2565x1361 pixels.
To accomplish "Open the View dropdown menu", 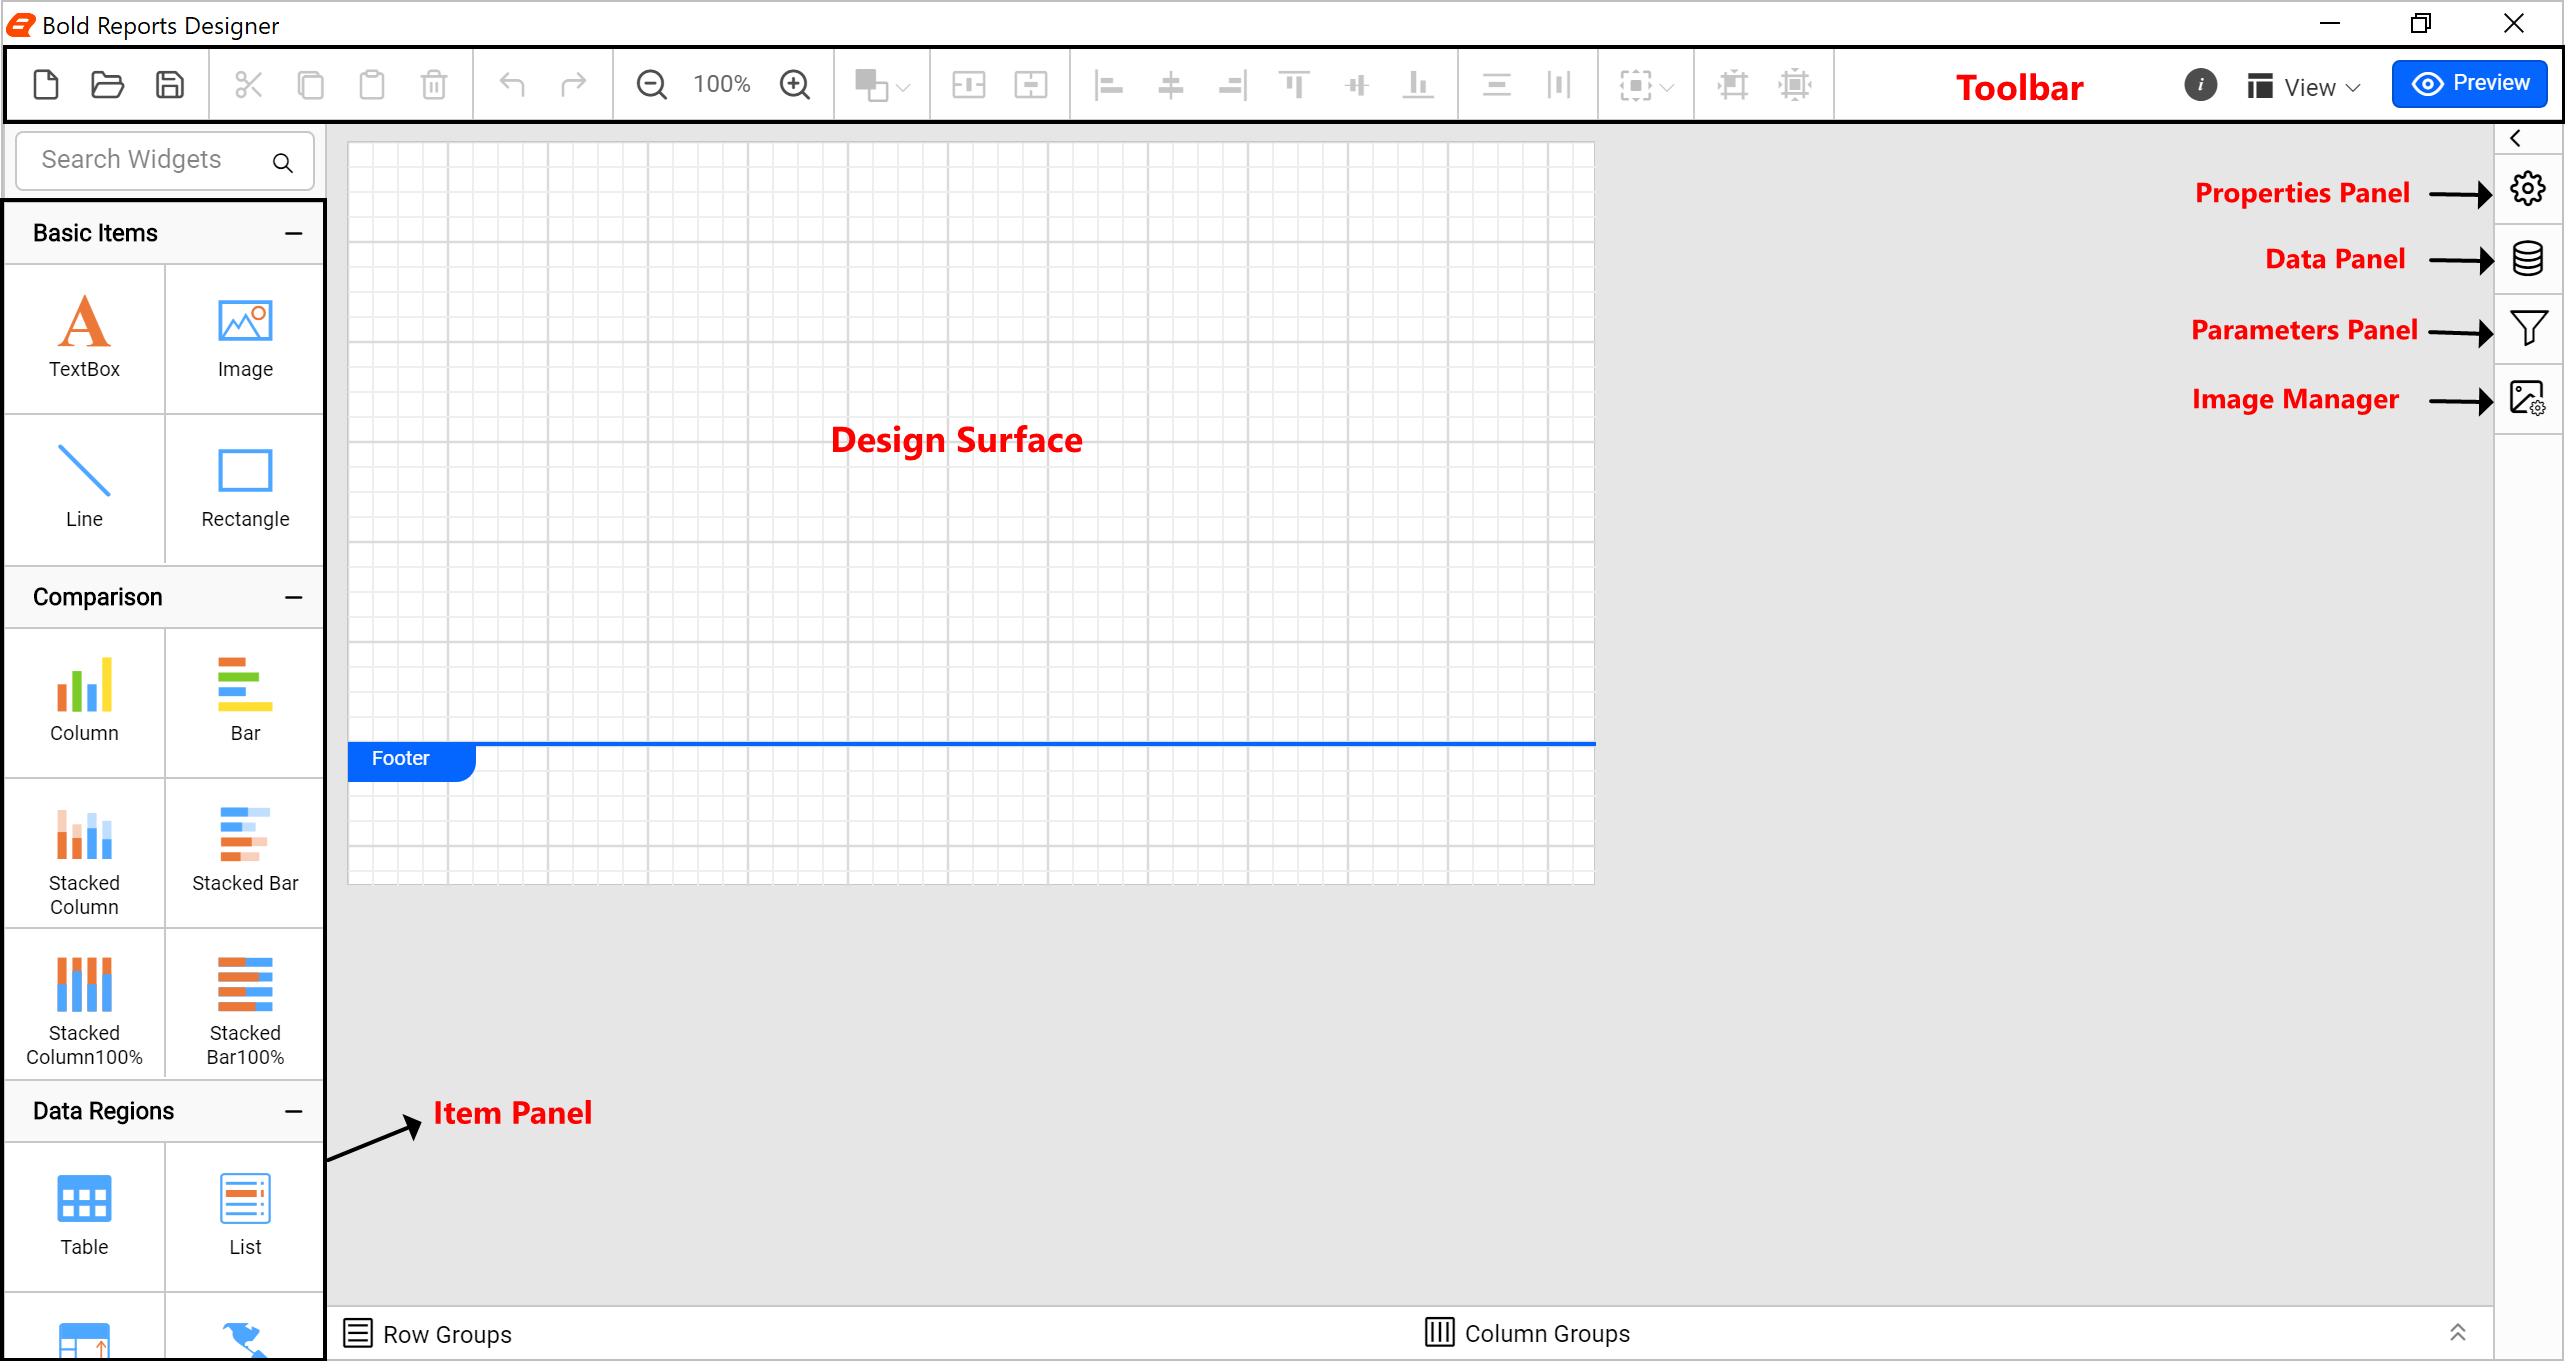I will pos(2304,87).
